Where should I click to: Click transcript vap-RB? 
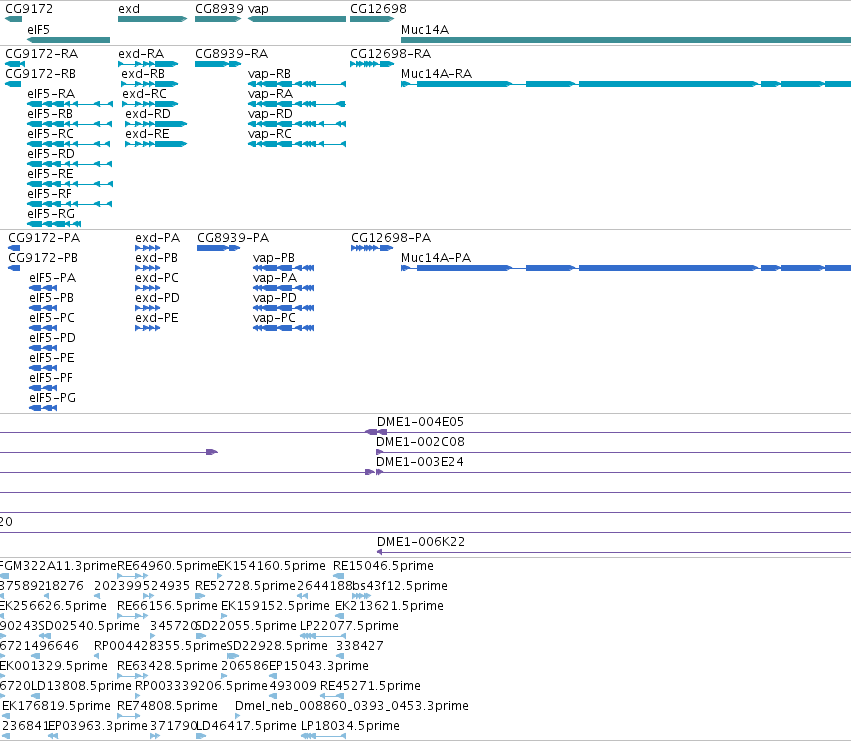point(297,84)
